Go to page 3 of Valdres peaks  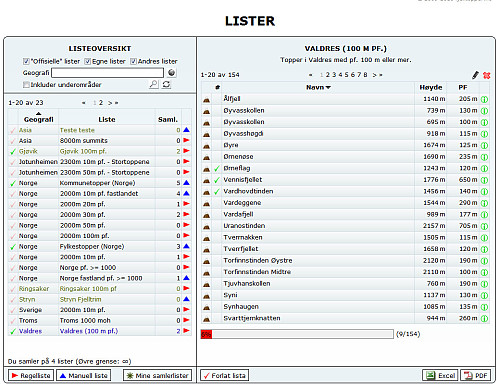click(334, 75)
